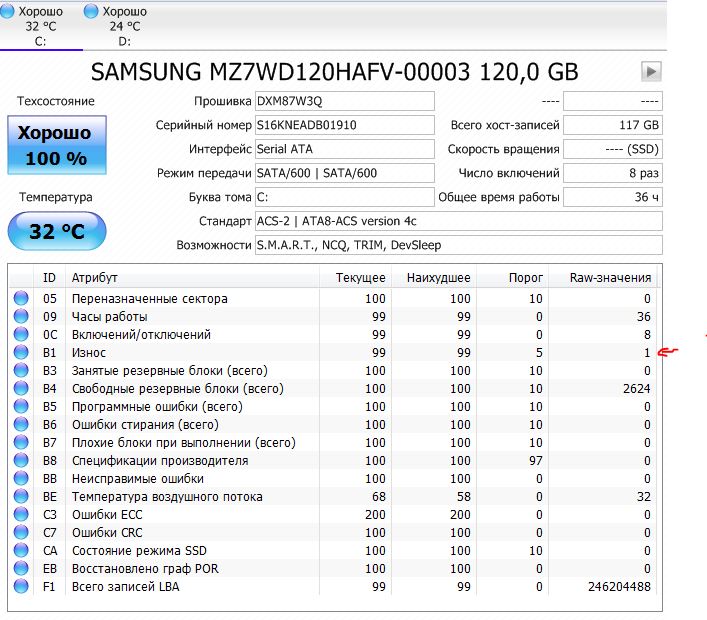Click the power-on hours value 36 ч
The image size is (707, 620).
(613, 197)
